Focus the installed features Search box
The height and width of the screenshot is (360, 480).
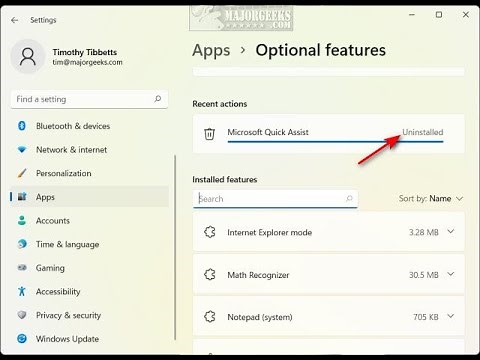pos(275,199)
